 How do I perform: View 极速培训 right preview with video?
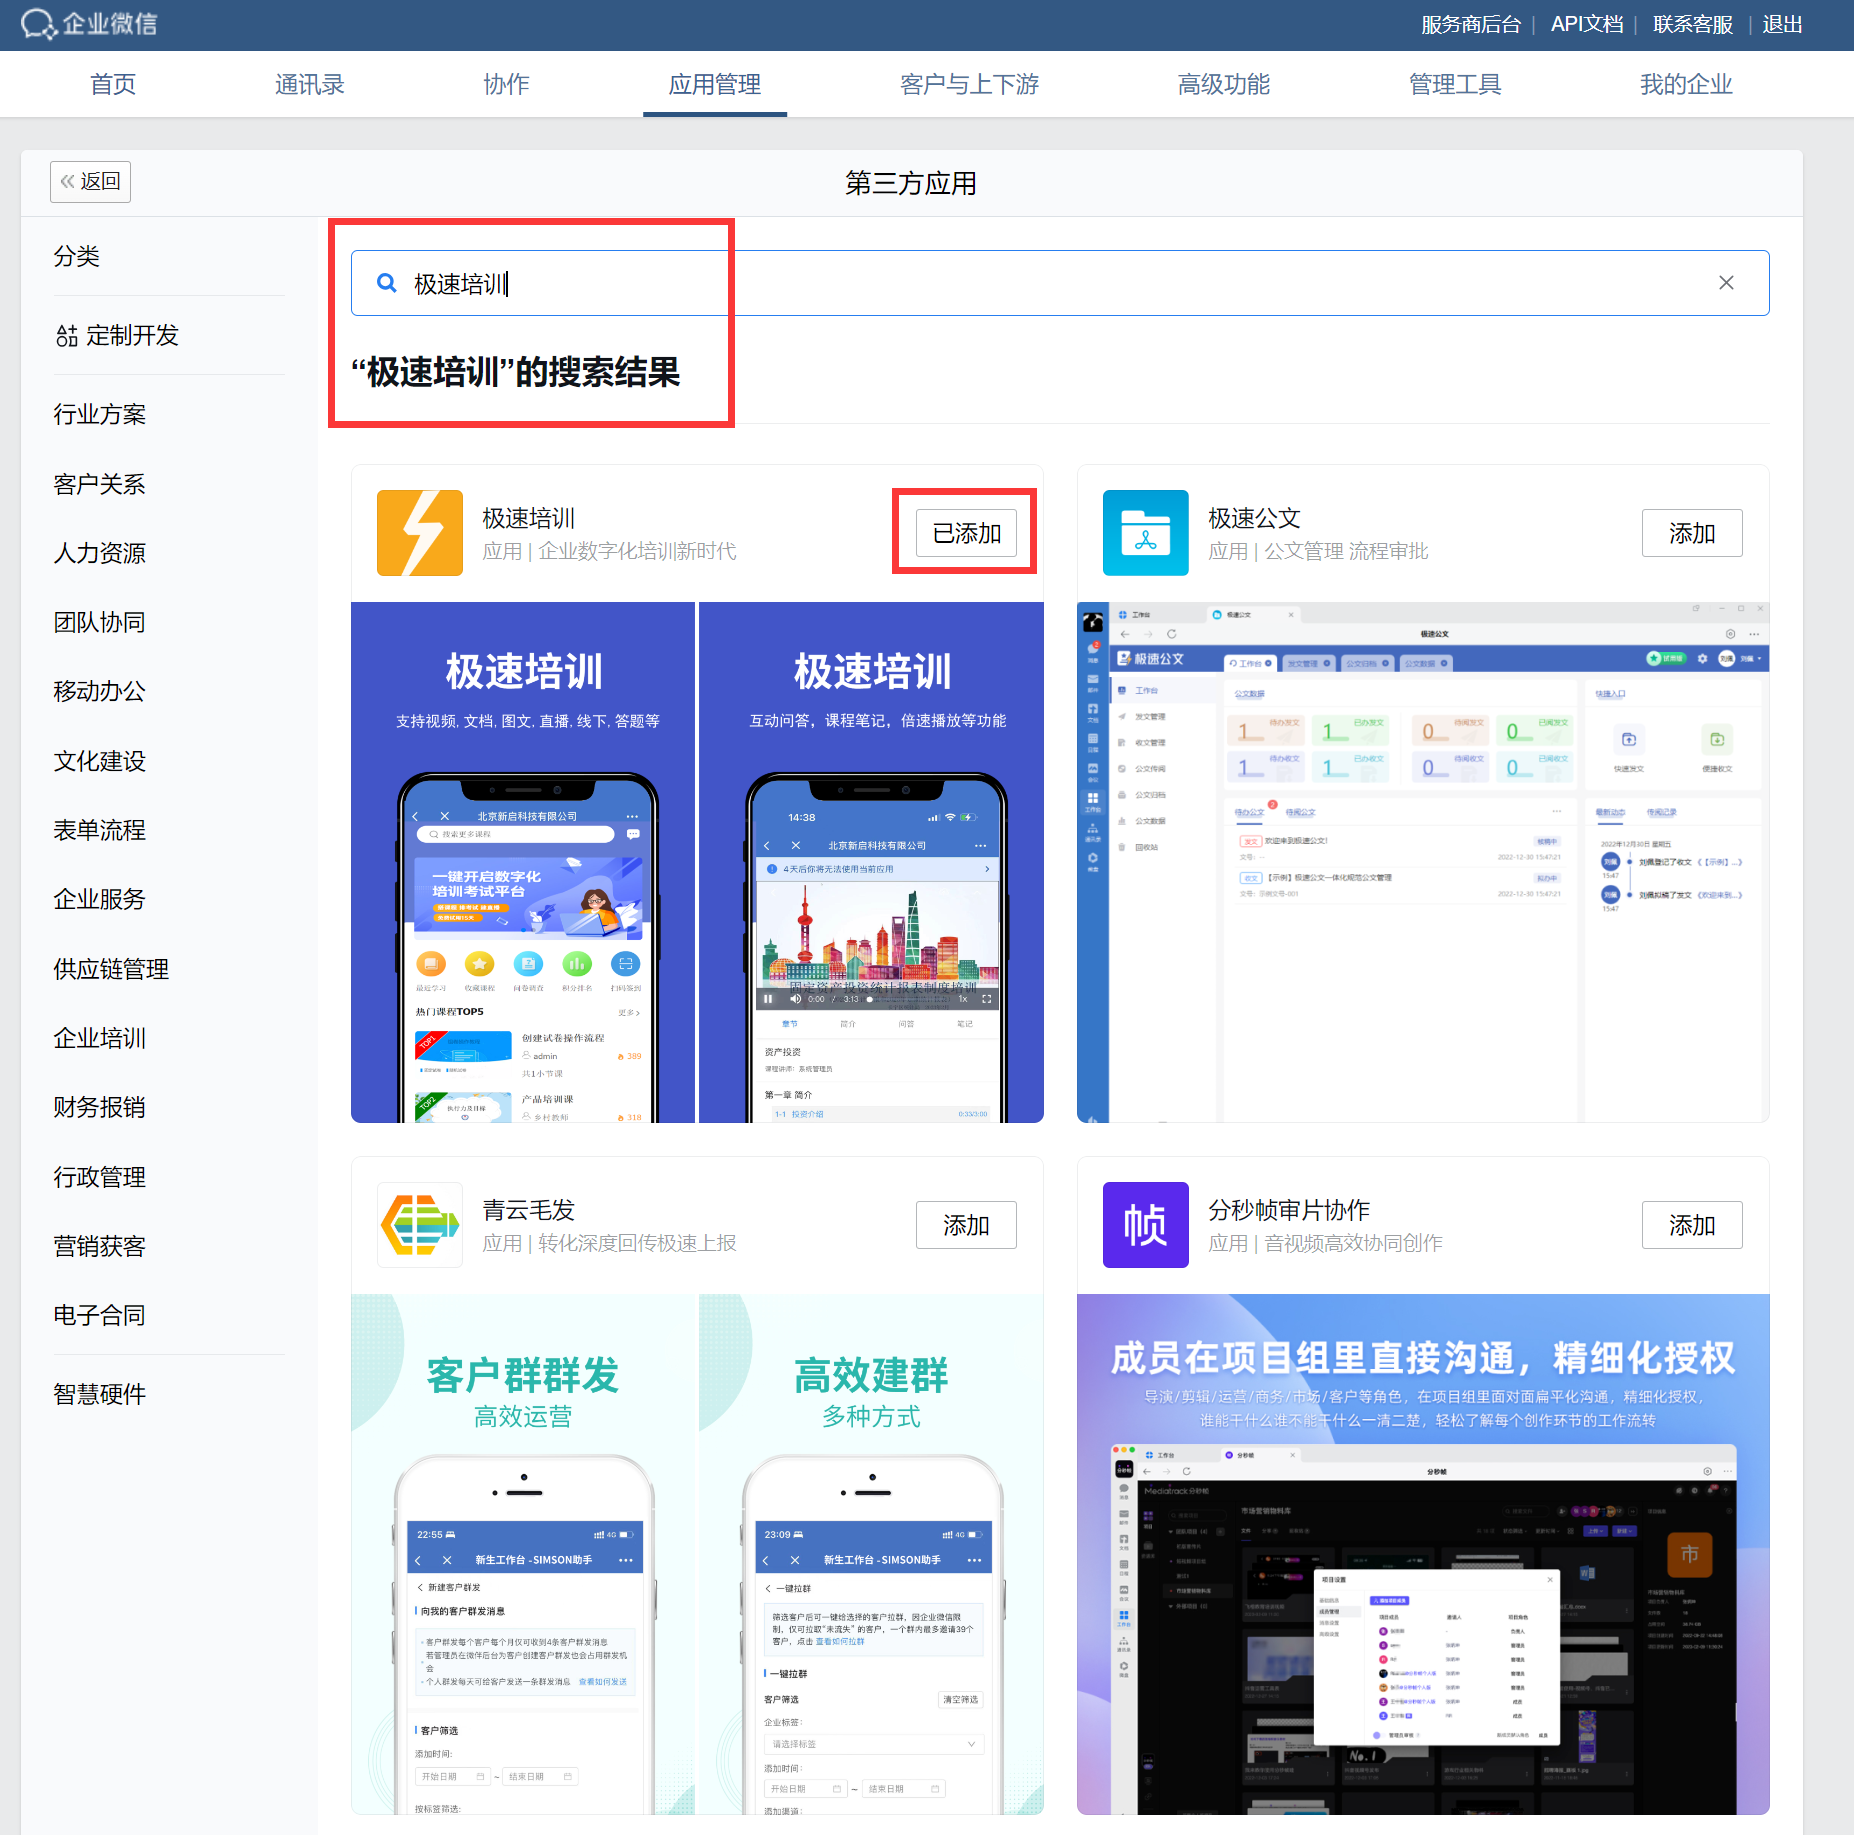pos(871,862)
